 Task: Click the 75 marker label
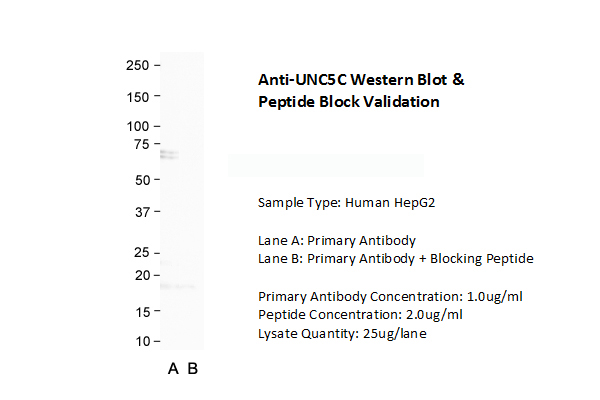coord(140,144)
